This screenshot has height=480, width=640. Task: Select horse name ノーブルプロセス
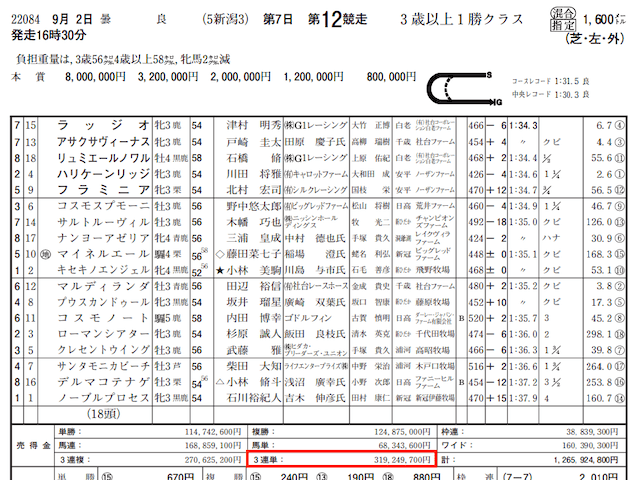(103, 398)
